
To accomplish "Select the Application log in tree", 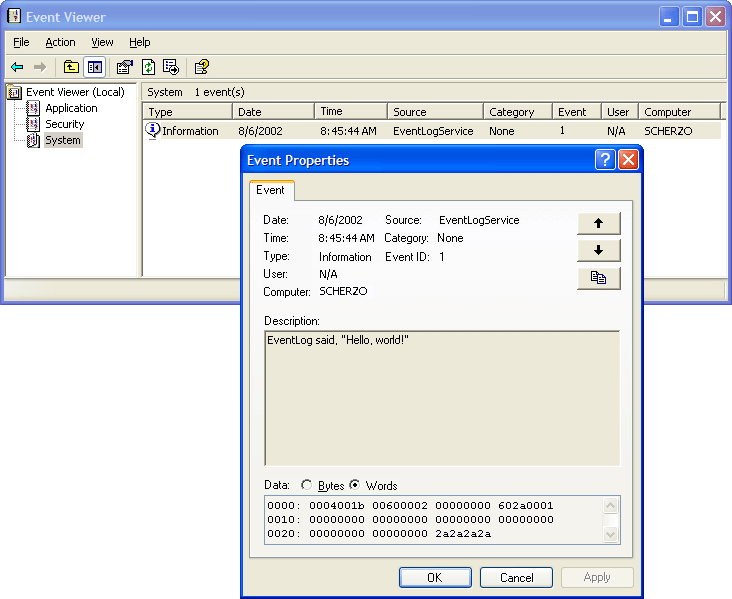I will click(71, 108).
